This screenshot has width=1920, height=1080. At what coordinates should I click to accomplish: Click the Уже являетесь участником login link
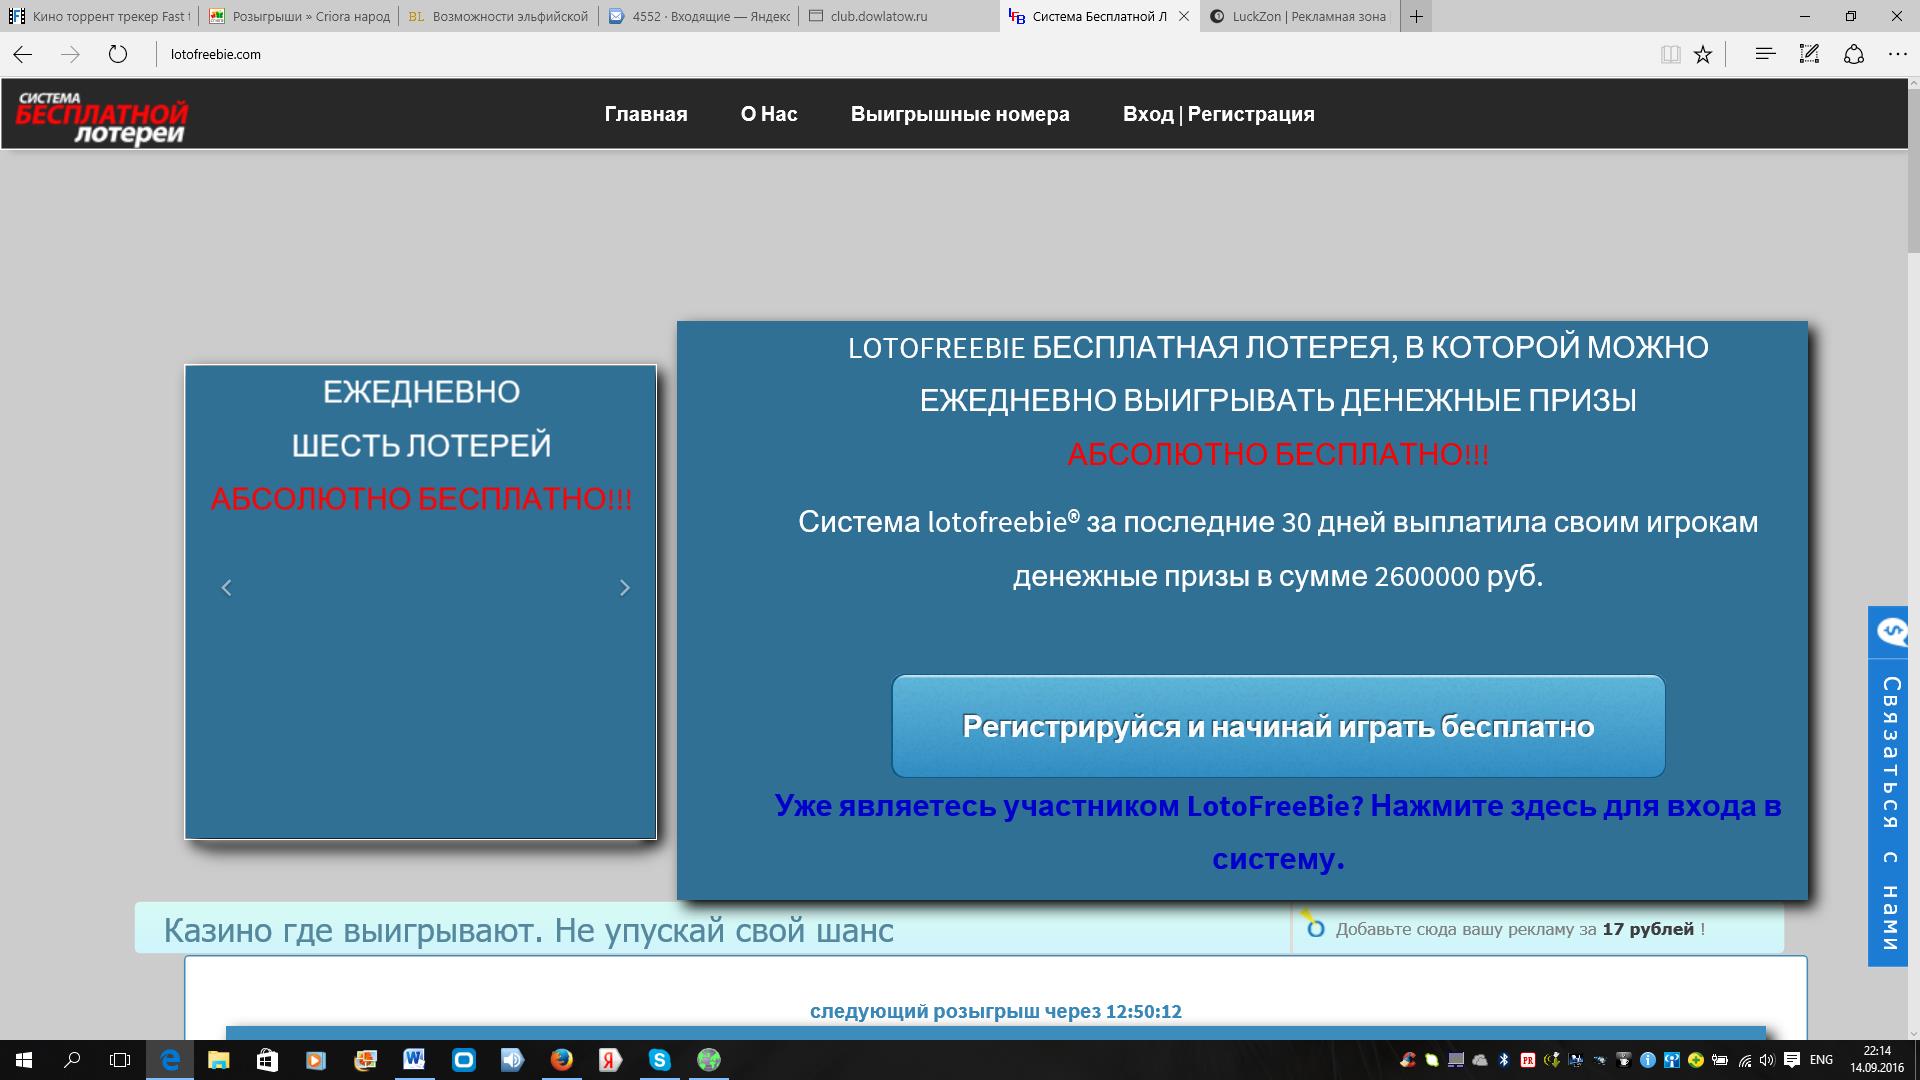coord(1278,832)
